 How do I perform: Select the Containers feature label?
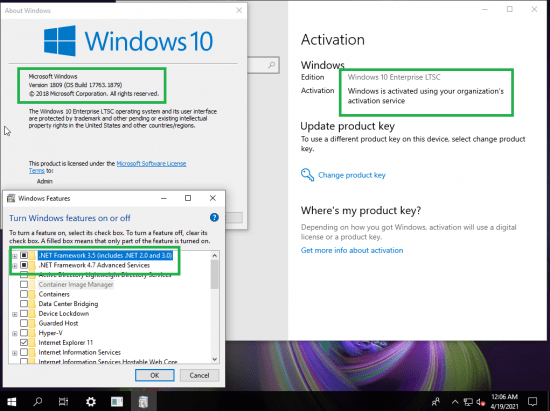pyautogui.click(x=54, y=294)
